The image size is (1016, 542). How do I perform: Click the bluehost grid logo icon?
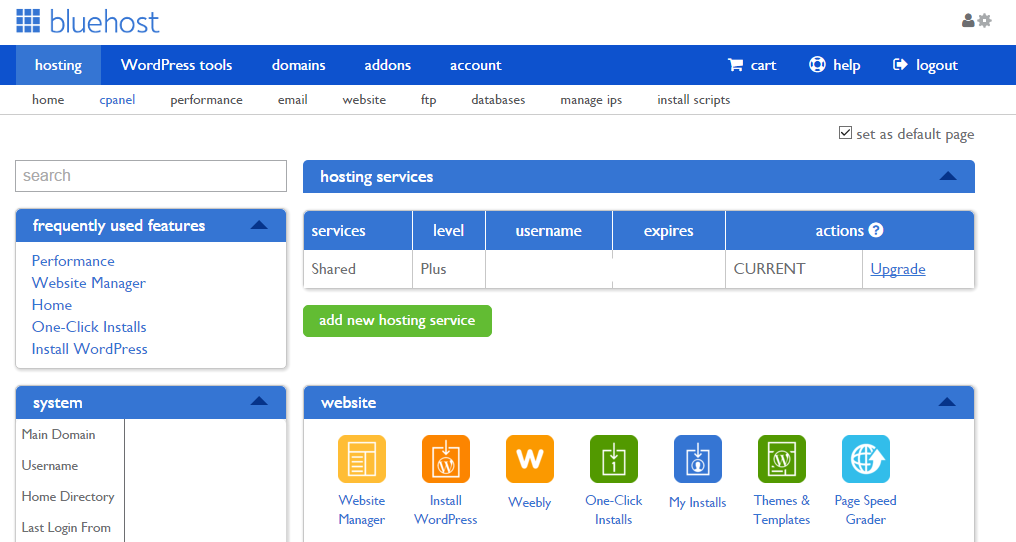[x=28, y=21]
